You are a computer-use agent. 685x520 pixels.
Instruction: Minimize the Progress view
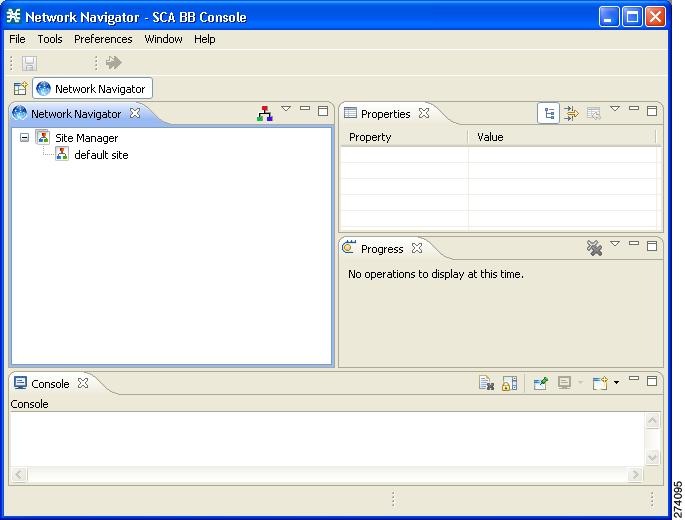pyautogui.click(x=634, y=243)
